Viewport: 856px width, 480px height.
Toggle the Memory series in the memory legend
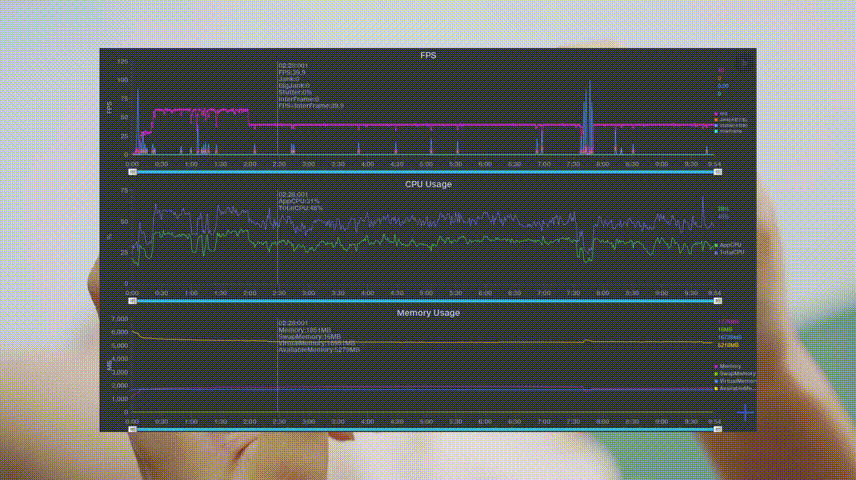[728, 367]
